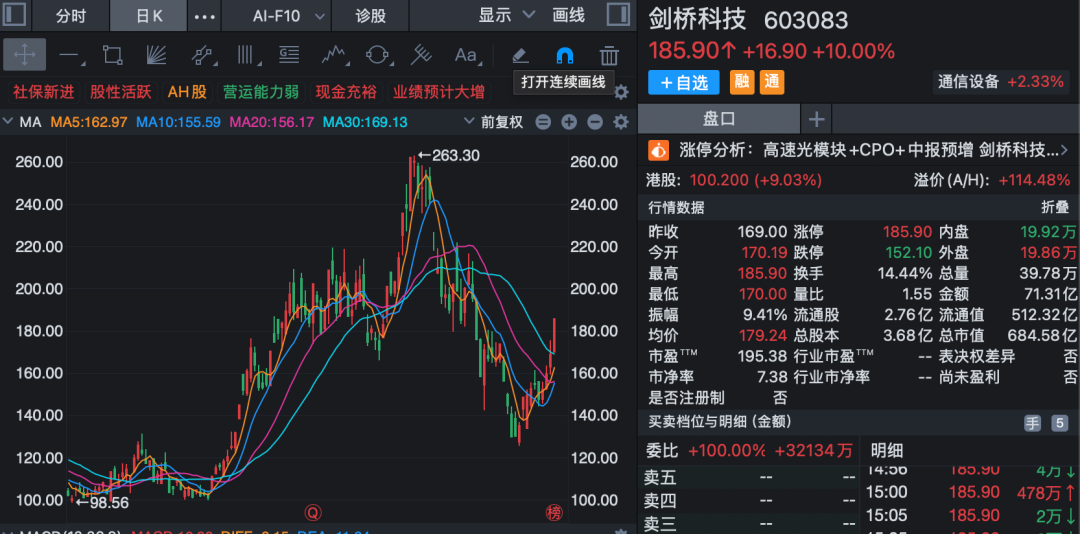The image size is (1080, 534).
Task: Click the AH股 tag
Action: pos(187,92)
